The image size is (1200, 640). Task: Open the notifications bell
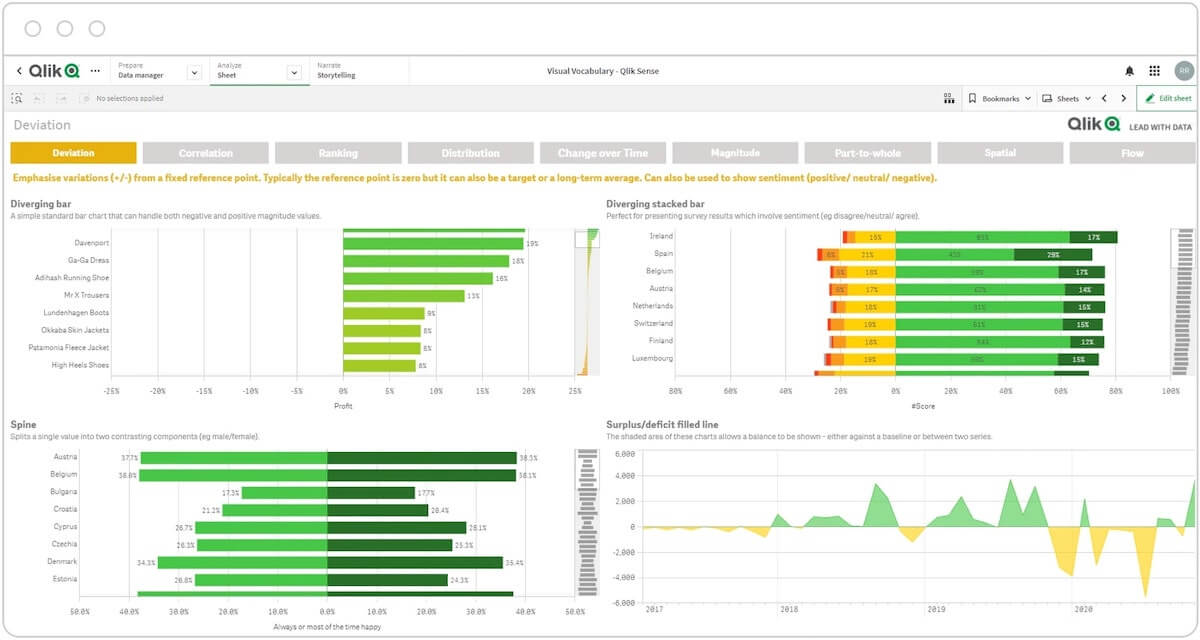[1130, 71]
